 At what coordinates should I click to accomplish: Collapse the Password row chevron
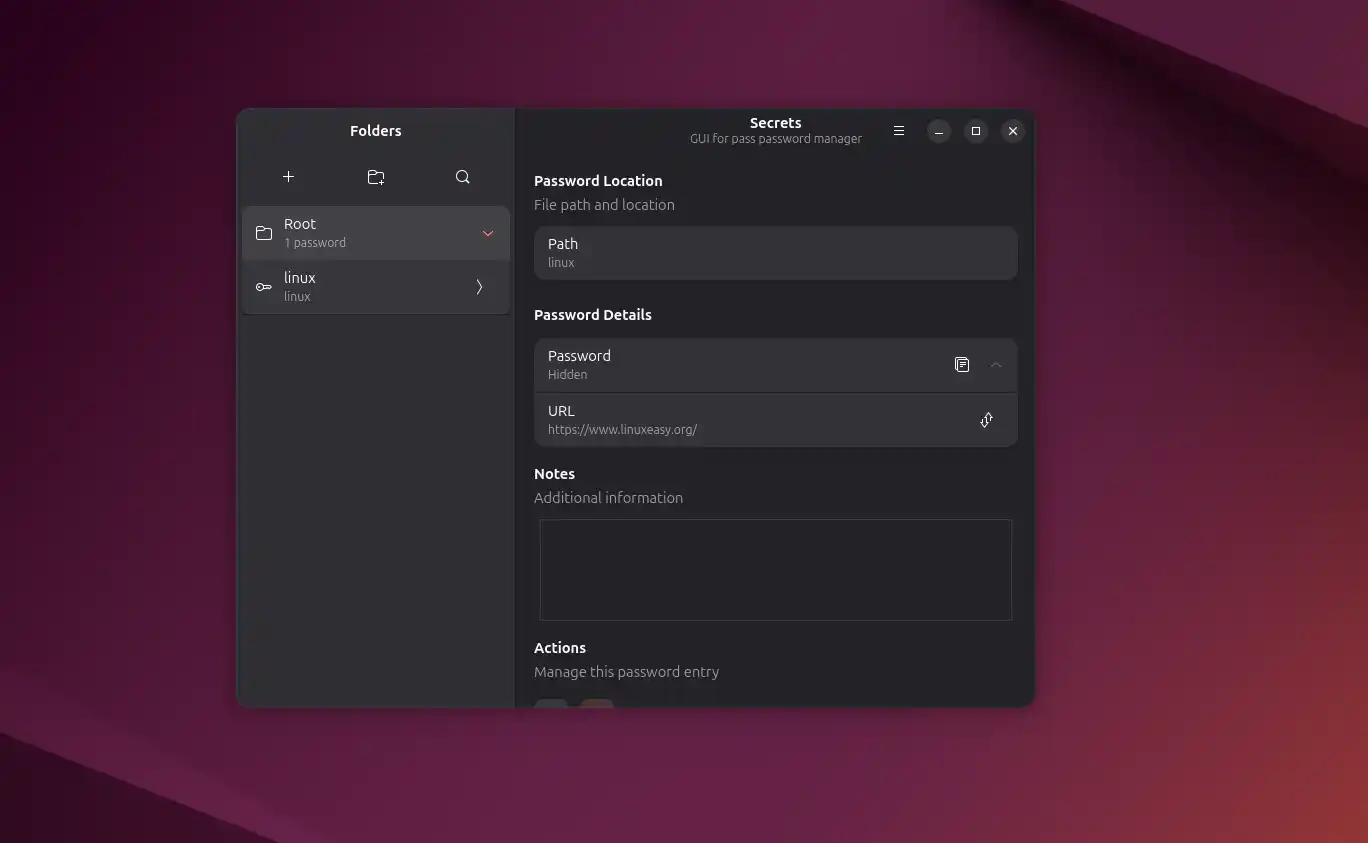tap(996, 365)
